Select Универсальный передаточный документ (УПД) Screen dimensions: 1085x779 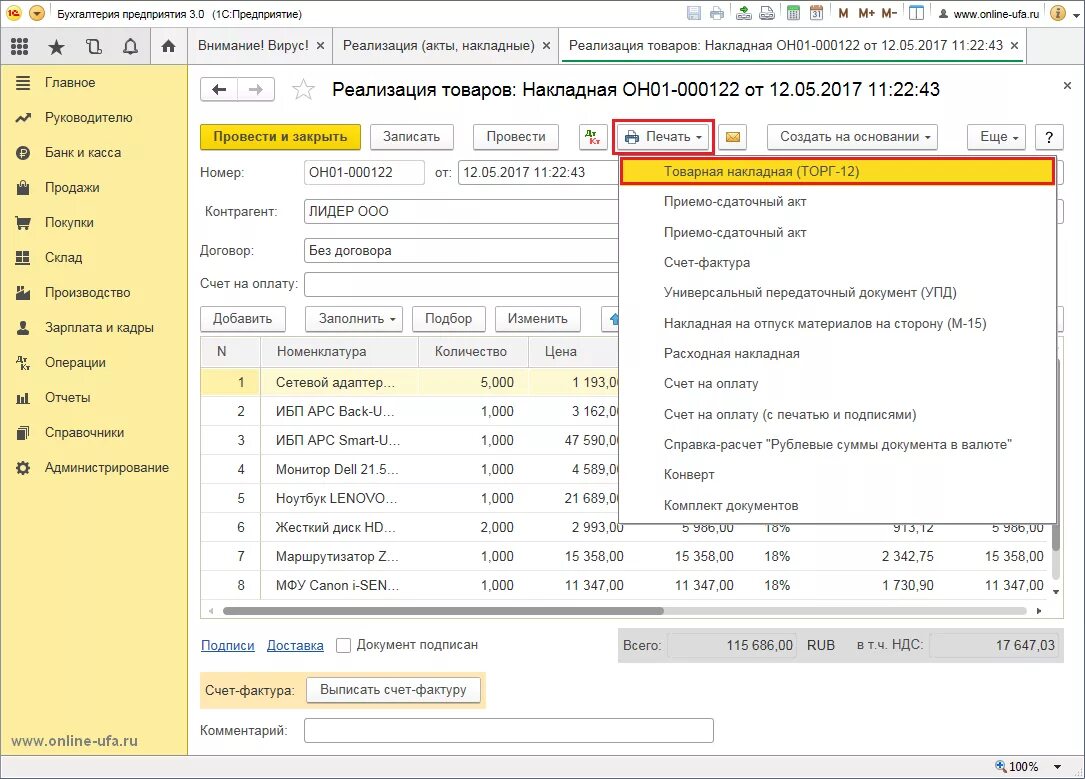(x=837, y=293)
